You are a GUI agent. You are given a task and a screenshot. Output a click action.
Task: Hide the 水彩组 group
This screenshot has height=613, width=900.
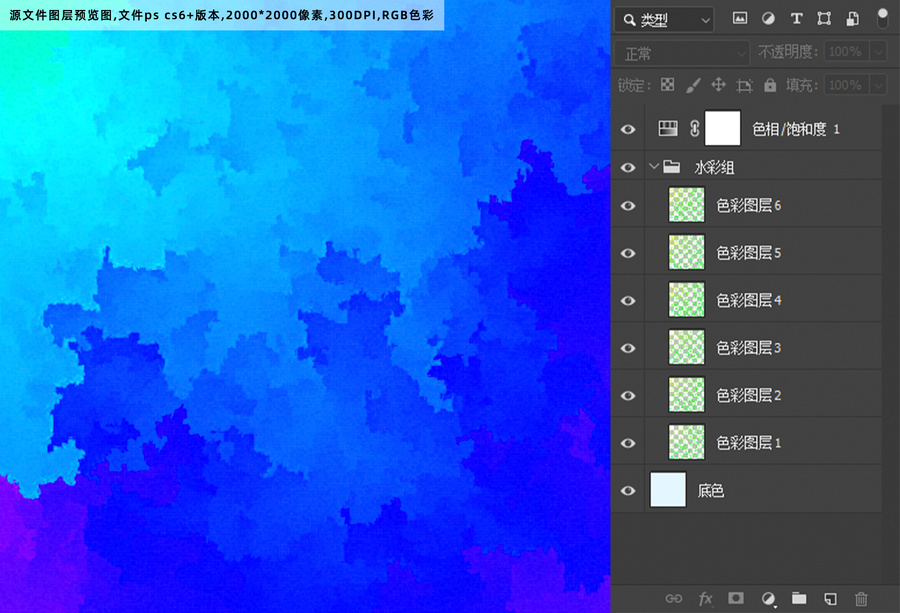coord(628,167)
